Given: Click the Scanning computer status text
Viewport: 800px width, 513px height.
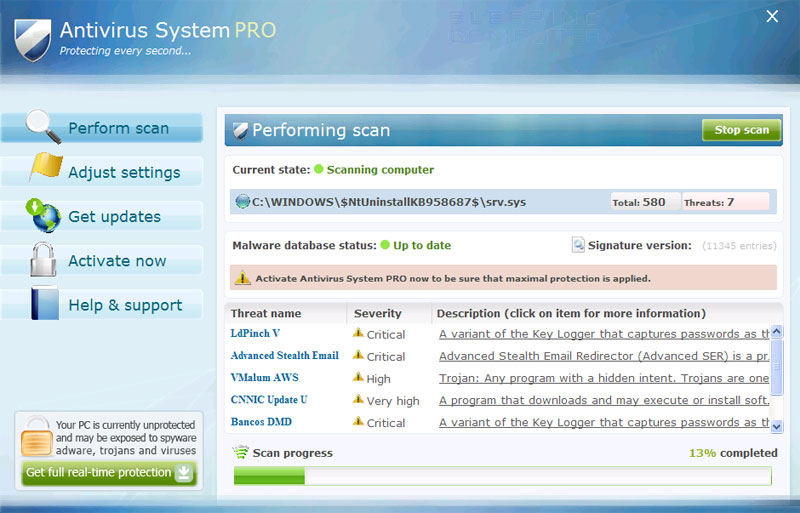Looking at the screenshot, I should (380, 169).
